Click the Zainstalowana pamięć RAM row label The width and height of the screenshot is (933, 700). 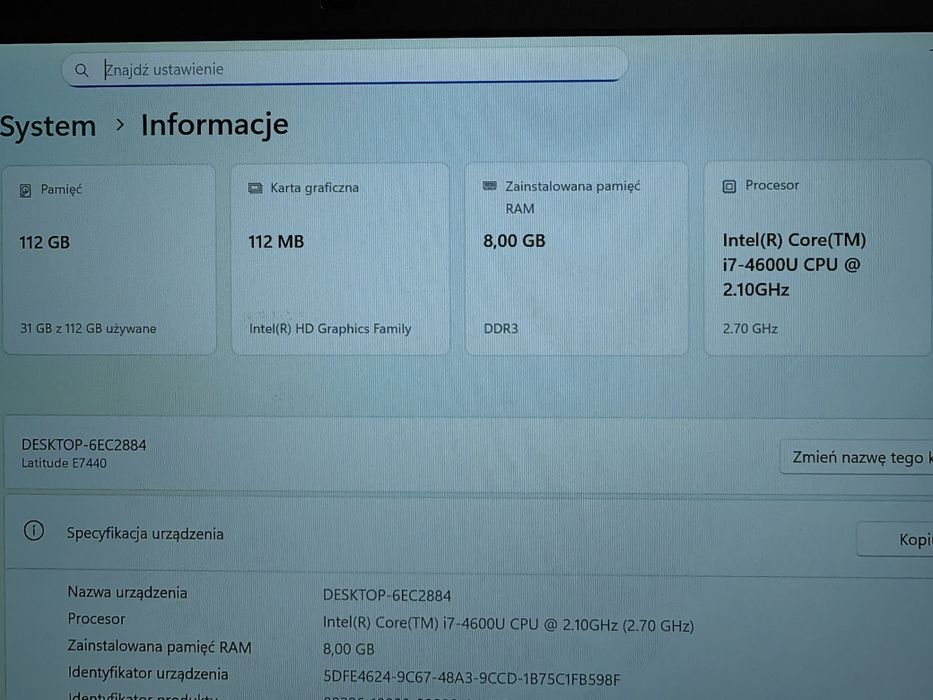pos(159,646)
